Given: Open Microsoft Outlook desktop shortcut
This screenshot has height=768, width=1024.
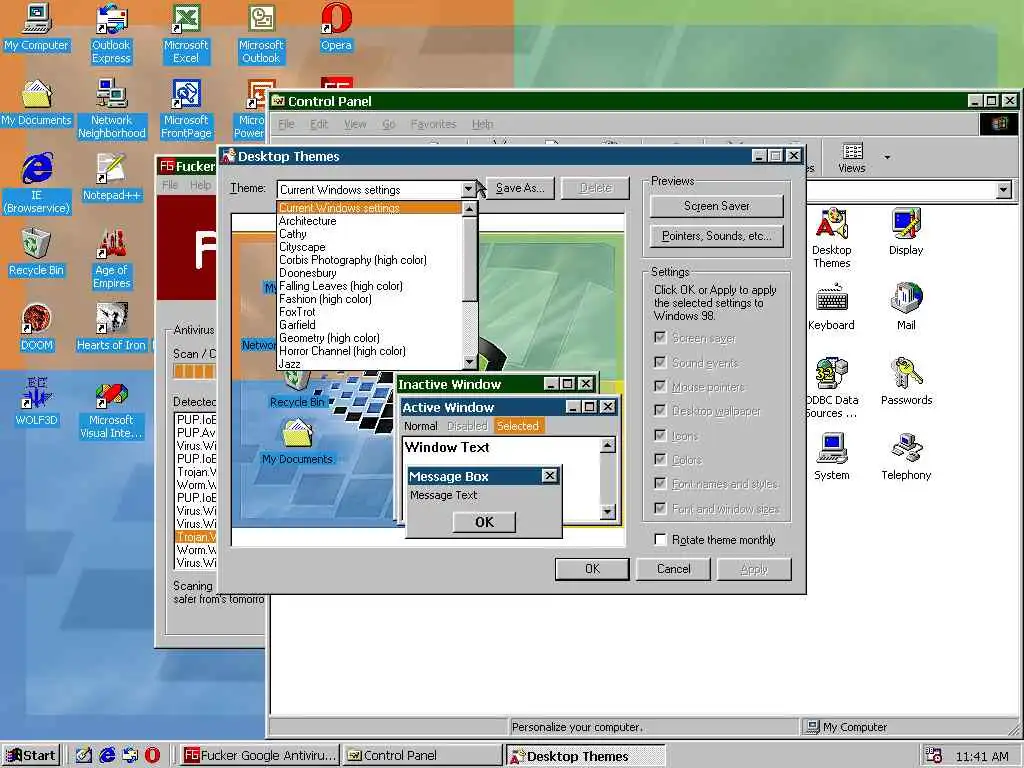Looking at the screenshot, I should tap(261, 33).
